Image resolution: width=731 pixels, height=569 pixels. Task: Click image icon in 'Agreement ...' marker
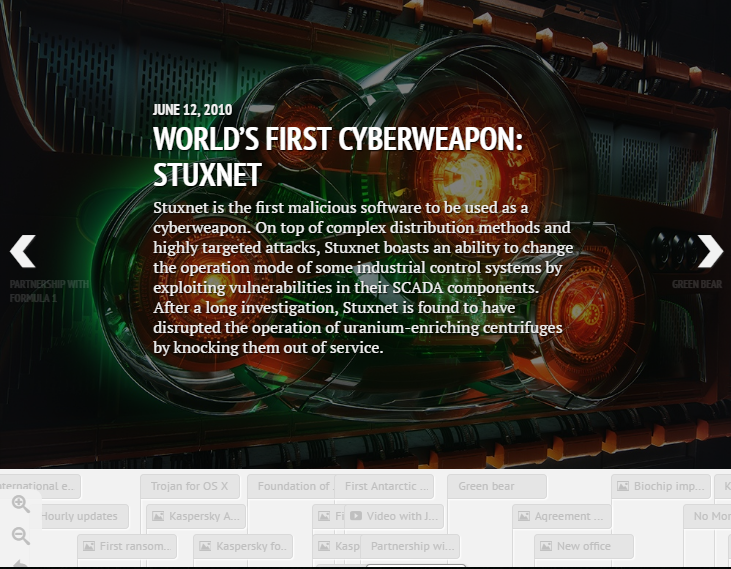click(524, 516)
